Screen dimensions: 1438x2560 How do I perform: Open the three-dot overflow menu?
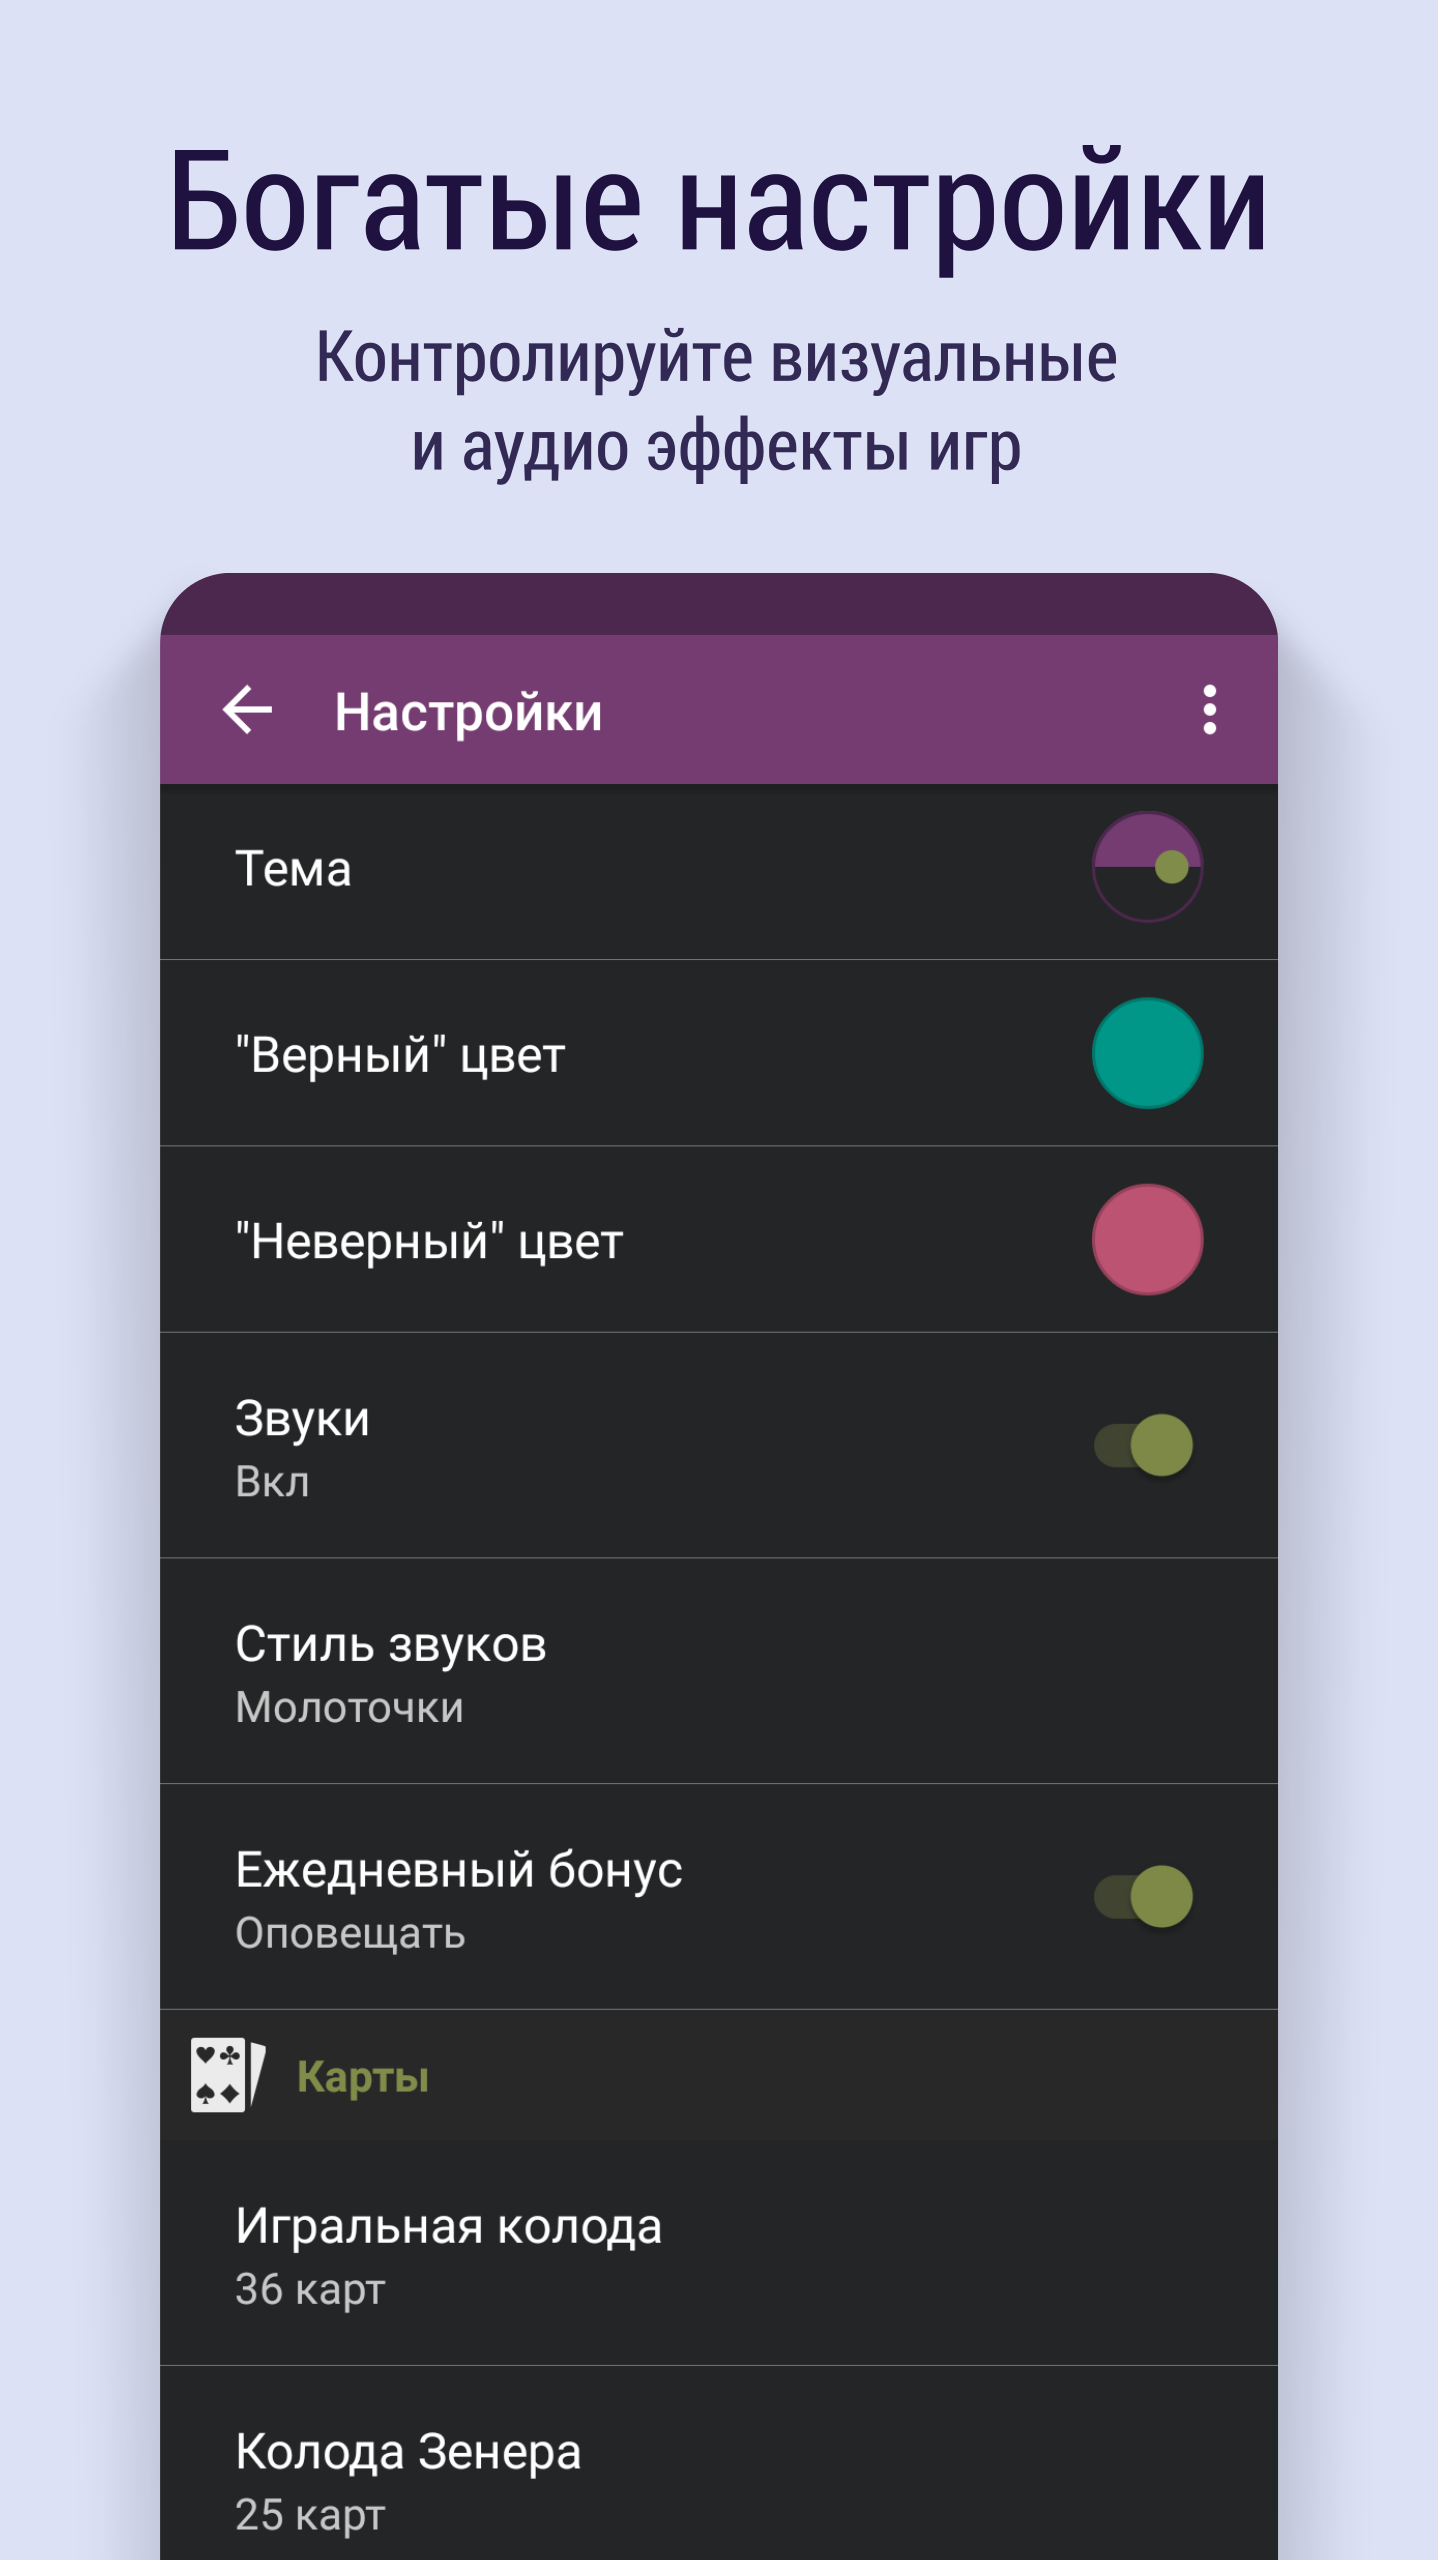pyautogui.click(x=1209, y=710)
